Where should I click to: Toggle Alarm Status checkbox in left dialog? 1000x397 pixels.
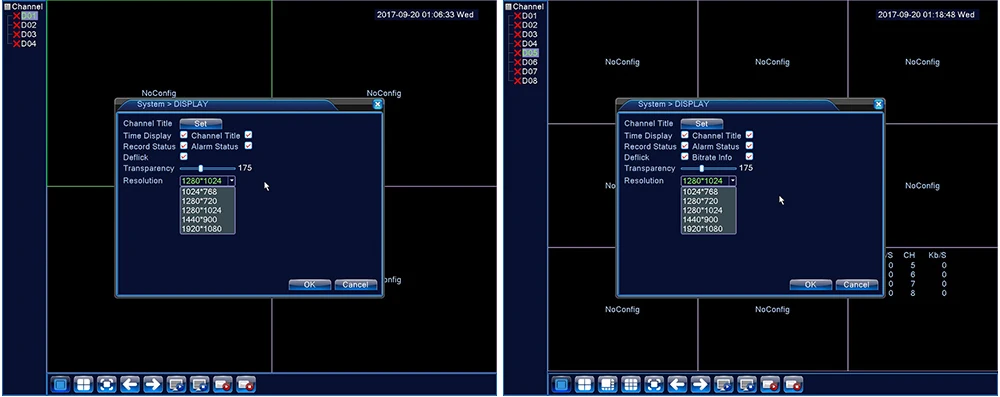pos(248,146)
